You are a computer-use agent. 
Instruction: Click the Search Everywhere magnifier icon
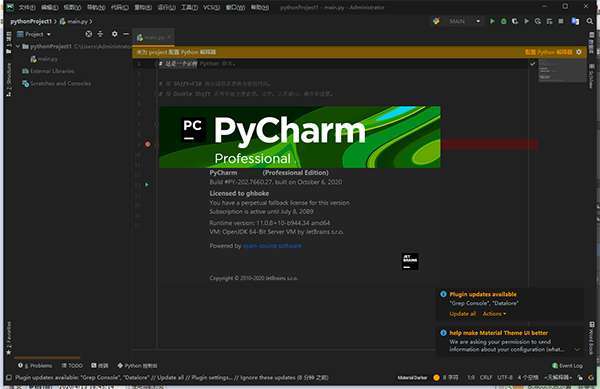click(590, 21)
